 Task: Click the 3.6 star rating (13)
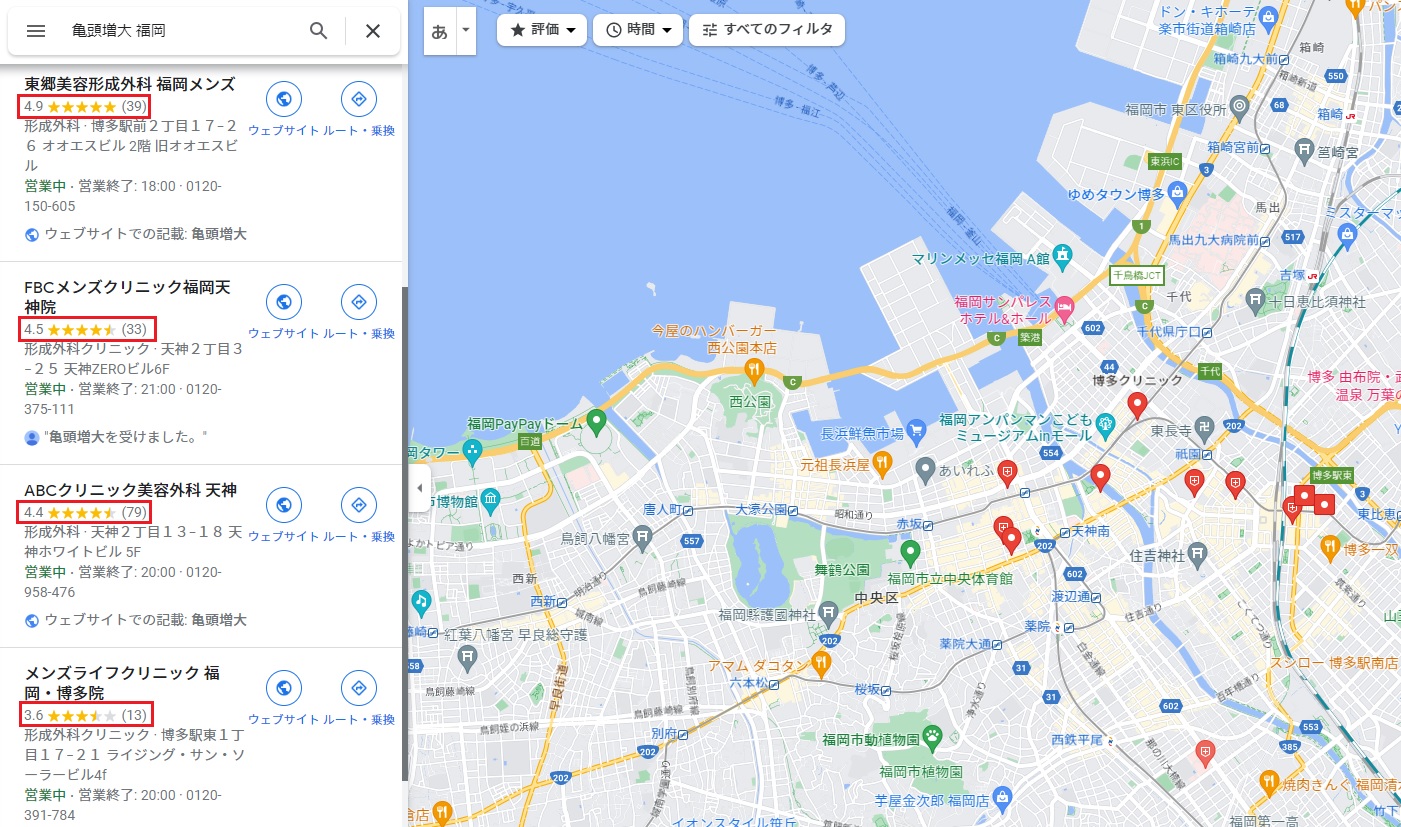click(x=85, y=715)
